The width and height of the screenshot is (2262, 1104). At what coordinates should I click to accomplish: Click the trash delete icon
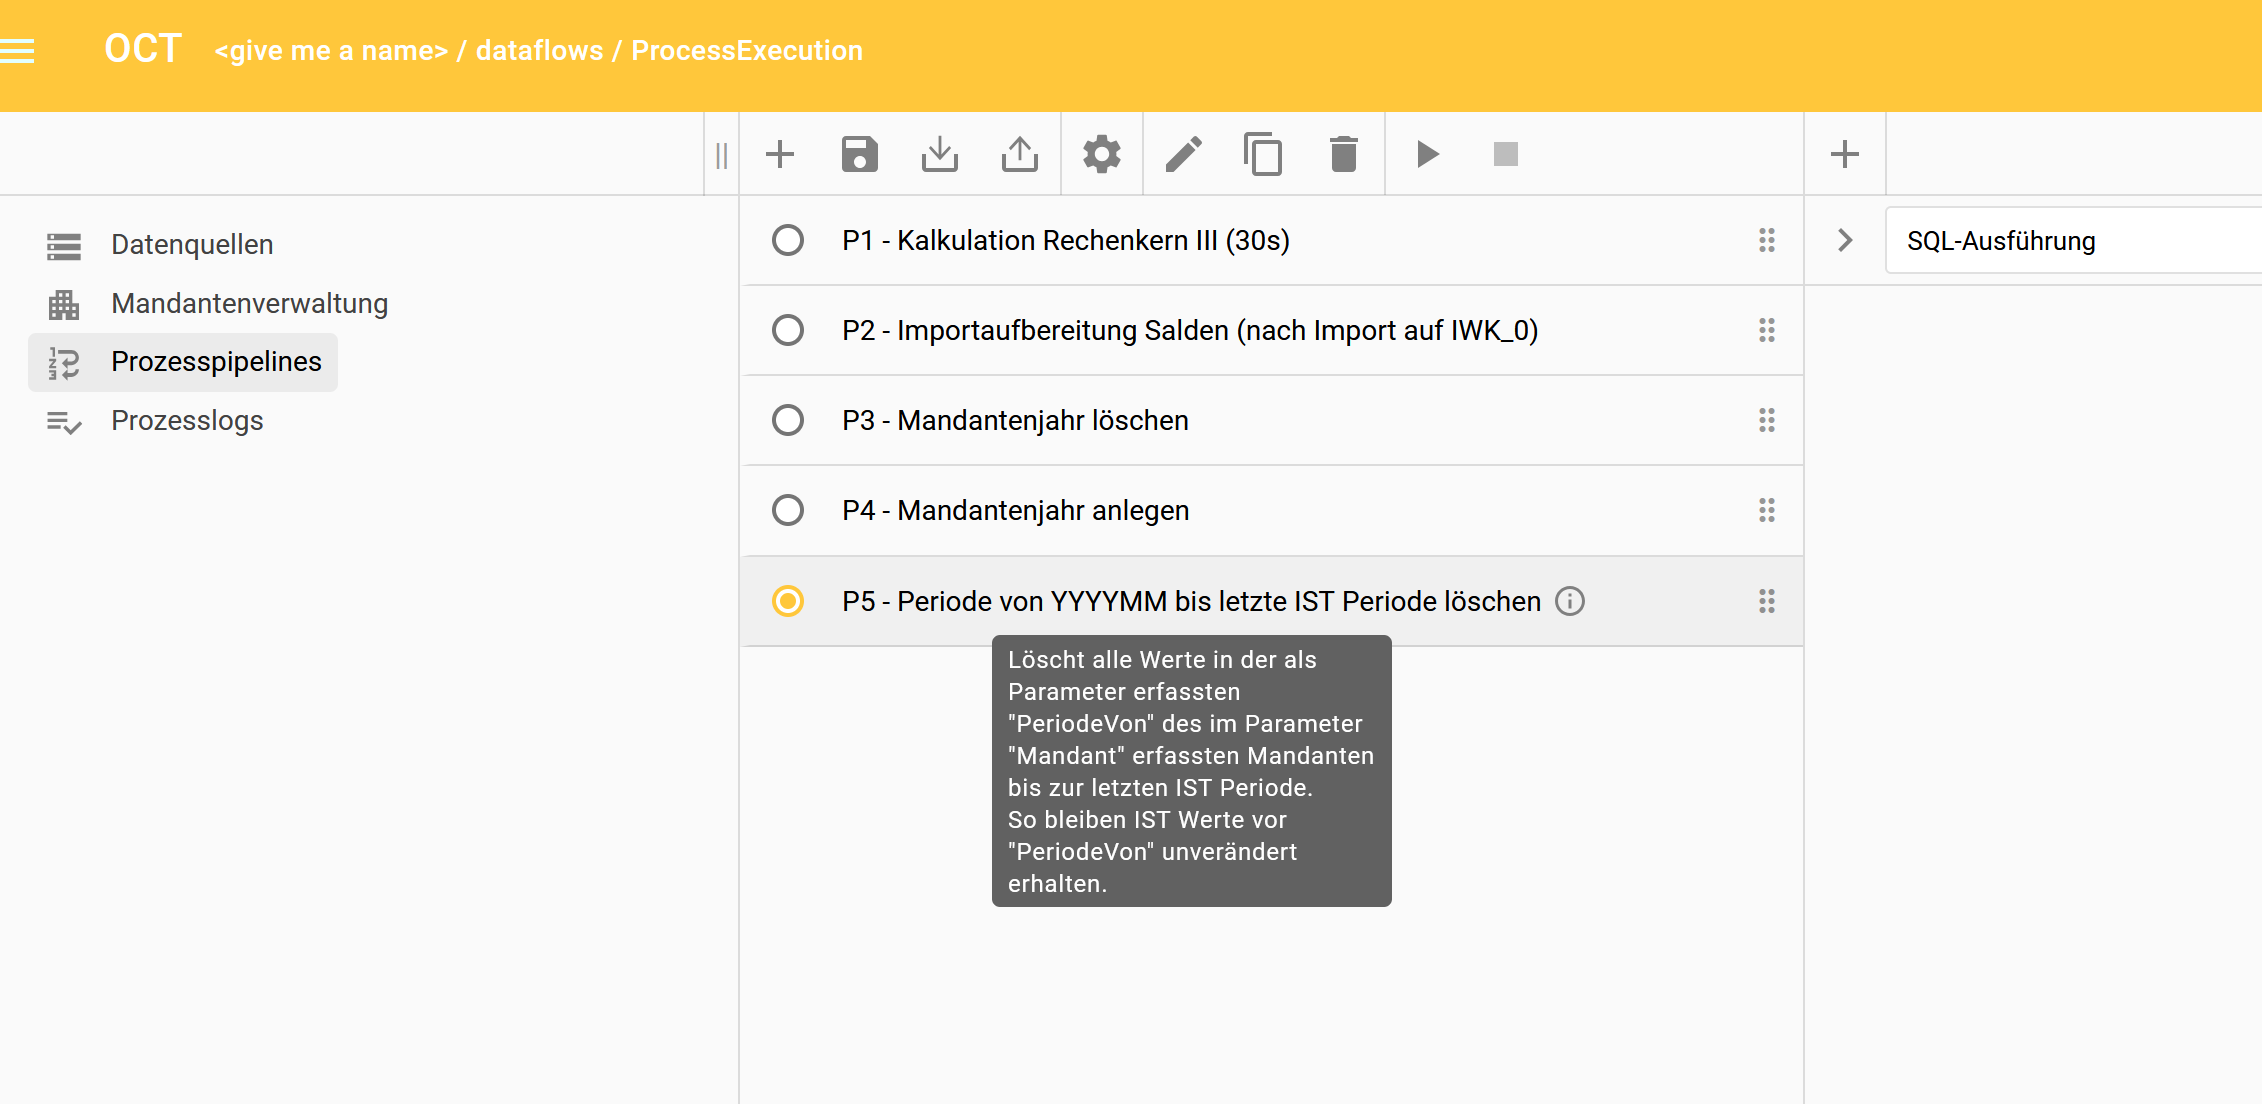click(1343, 155)
